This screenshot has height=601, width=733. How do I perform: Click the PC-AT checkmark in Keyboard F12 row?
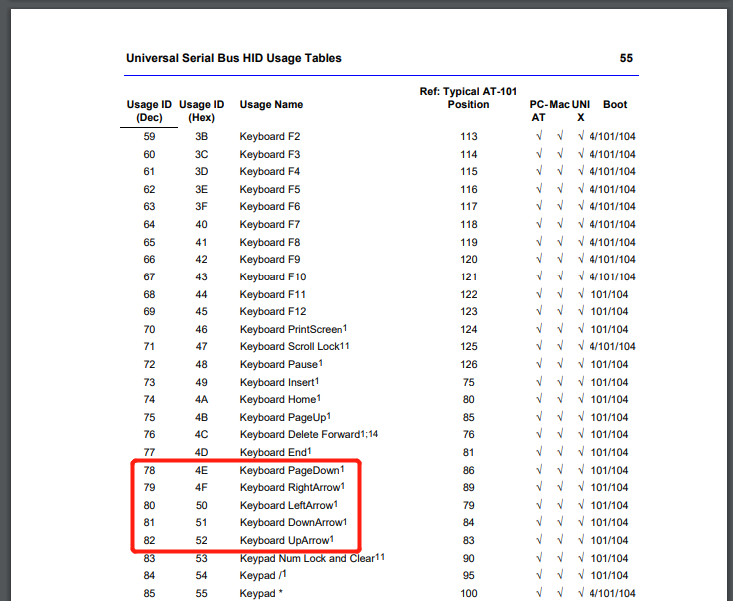point(539,312)
